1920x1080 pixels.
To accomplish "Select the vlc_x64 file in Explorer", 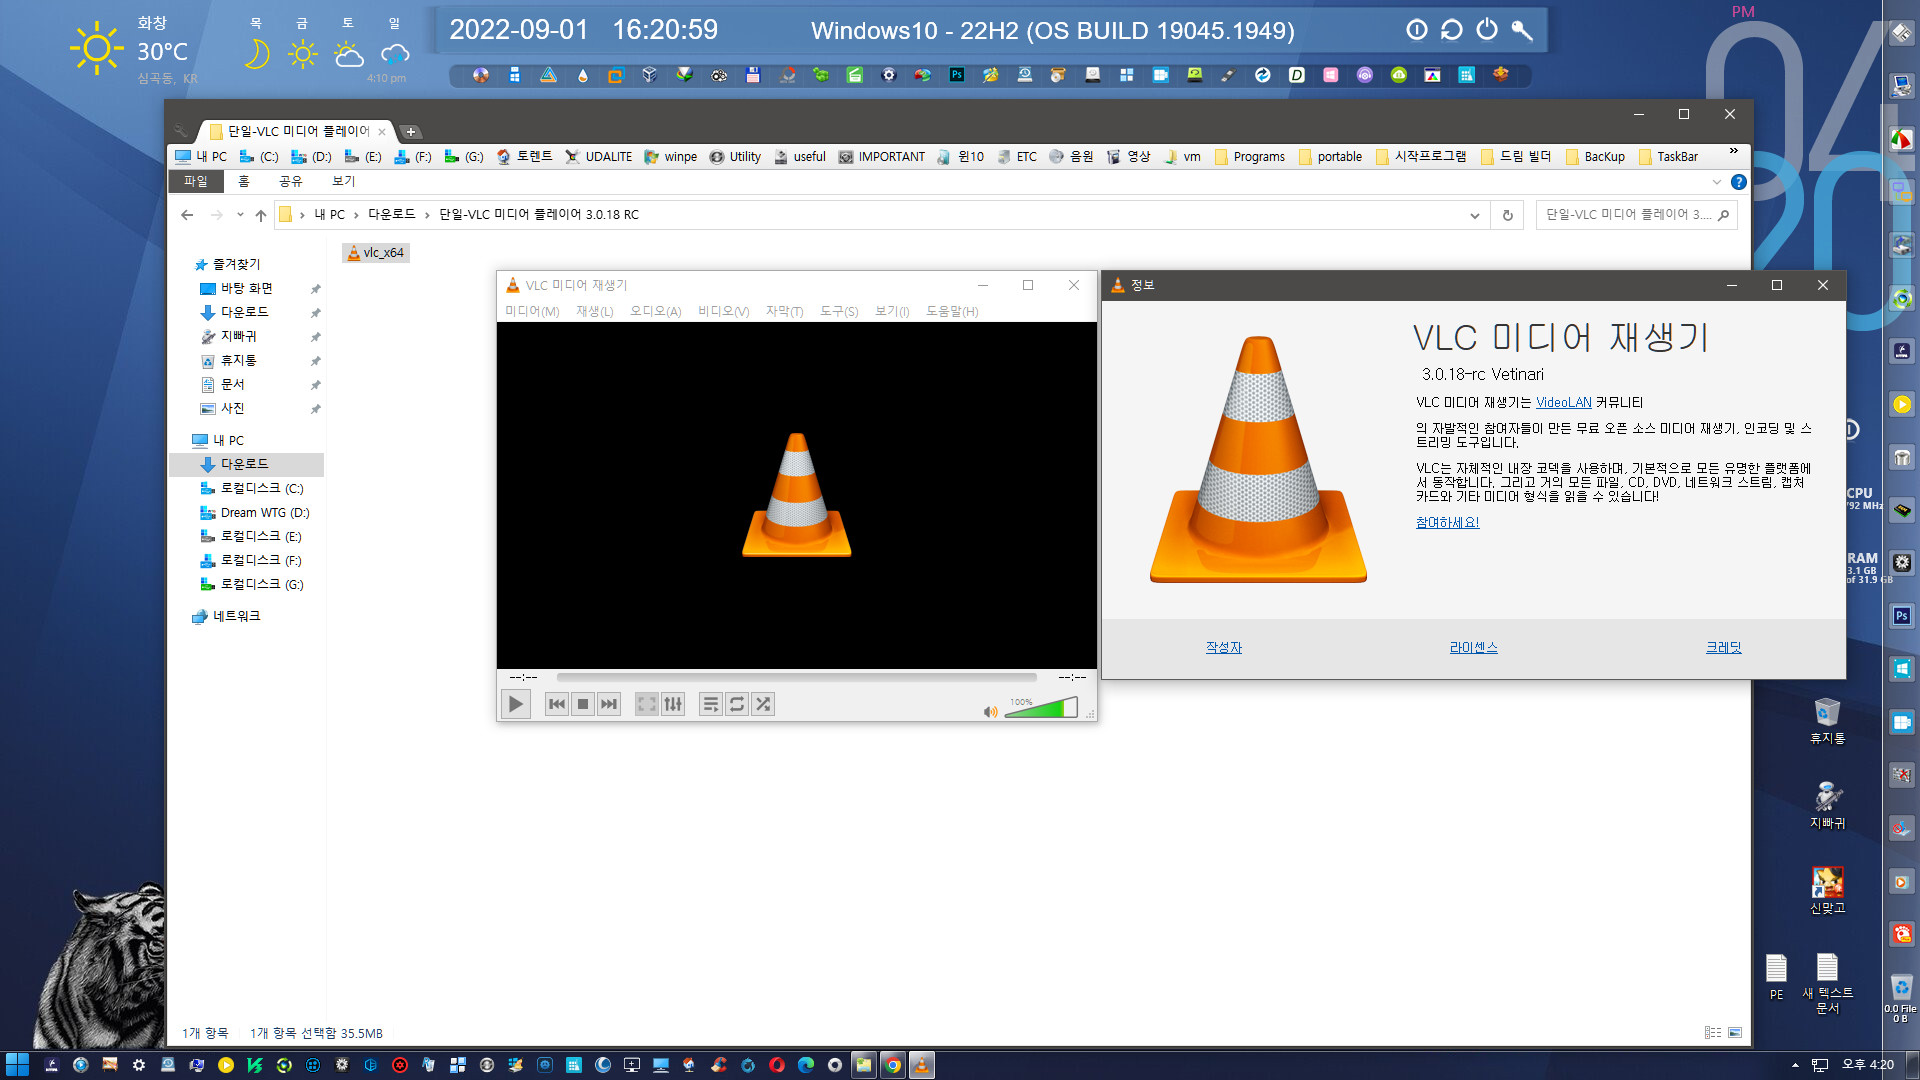I will coord(376,253).
